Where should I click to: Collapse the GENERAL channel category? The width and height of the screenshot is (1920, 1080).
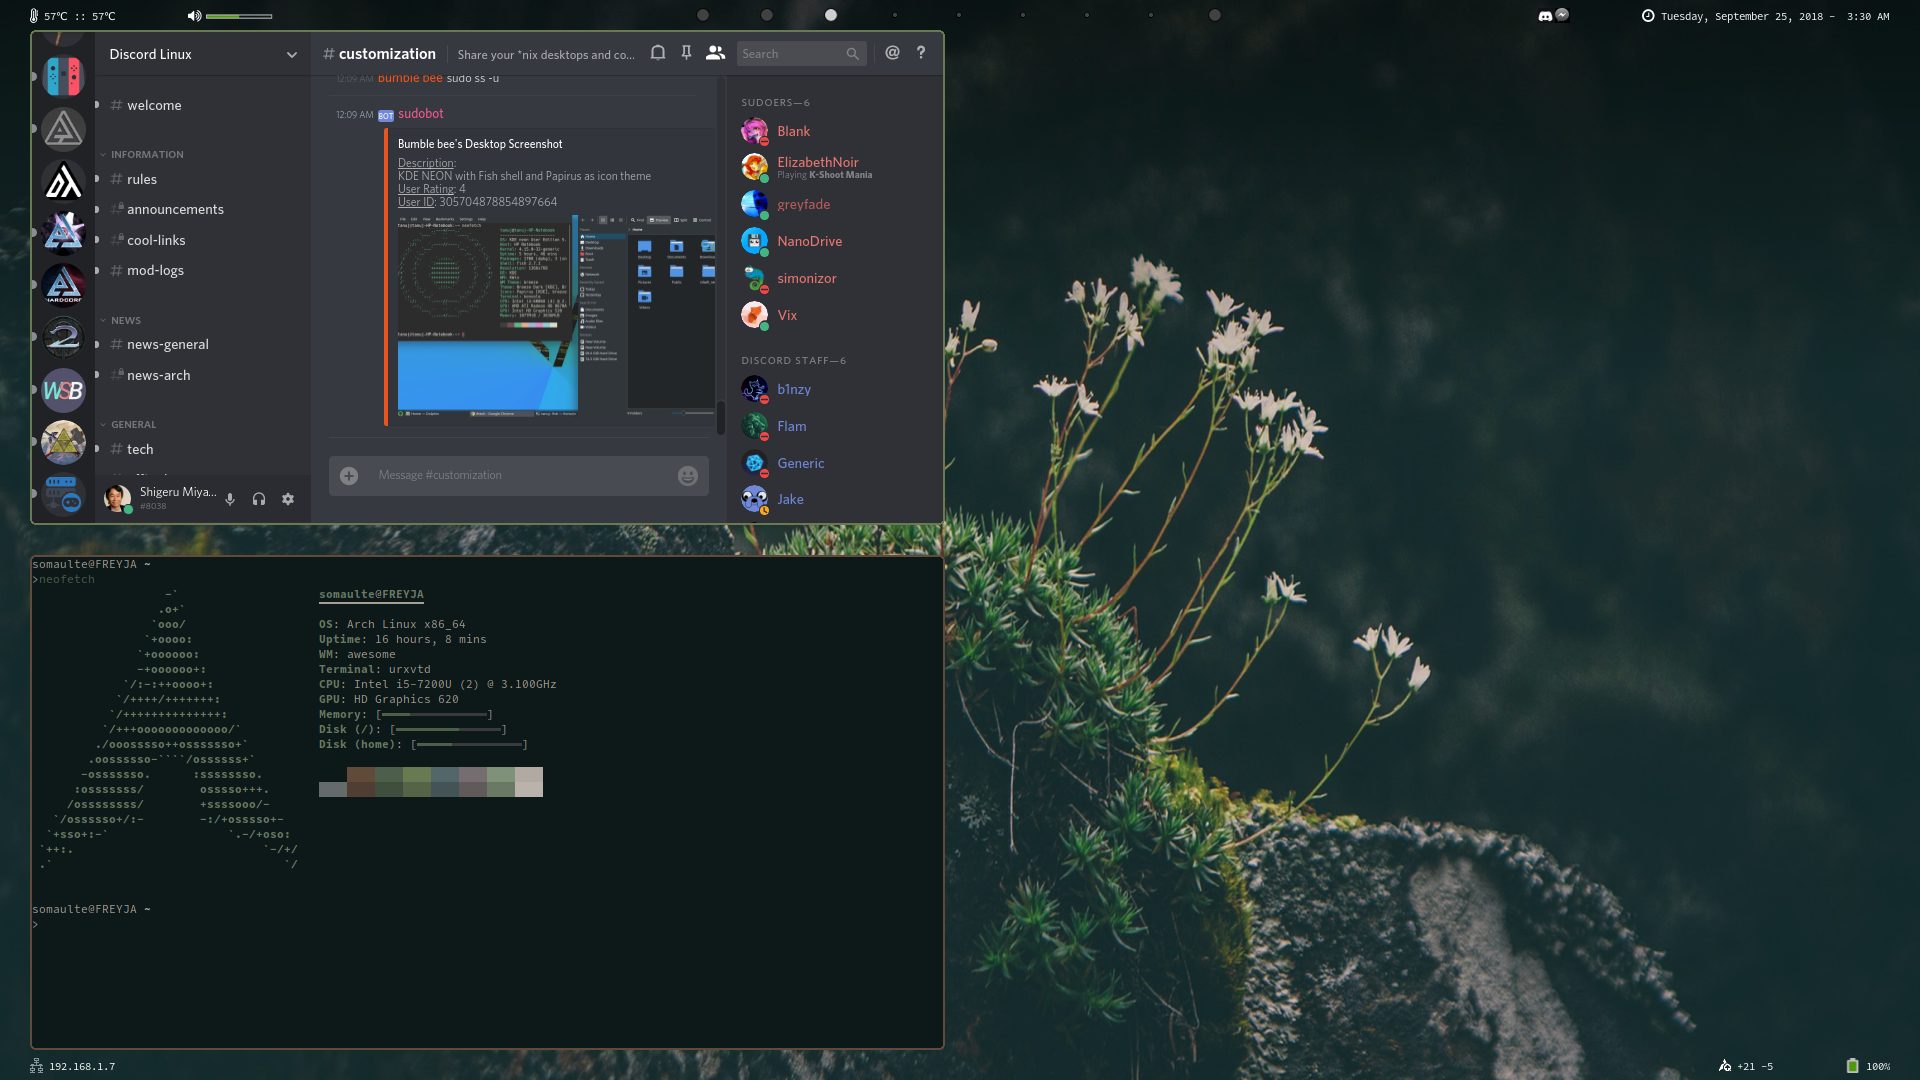pyautogui.click(x=128, y=425)
